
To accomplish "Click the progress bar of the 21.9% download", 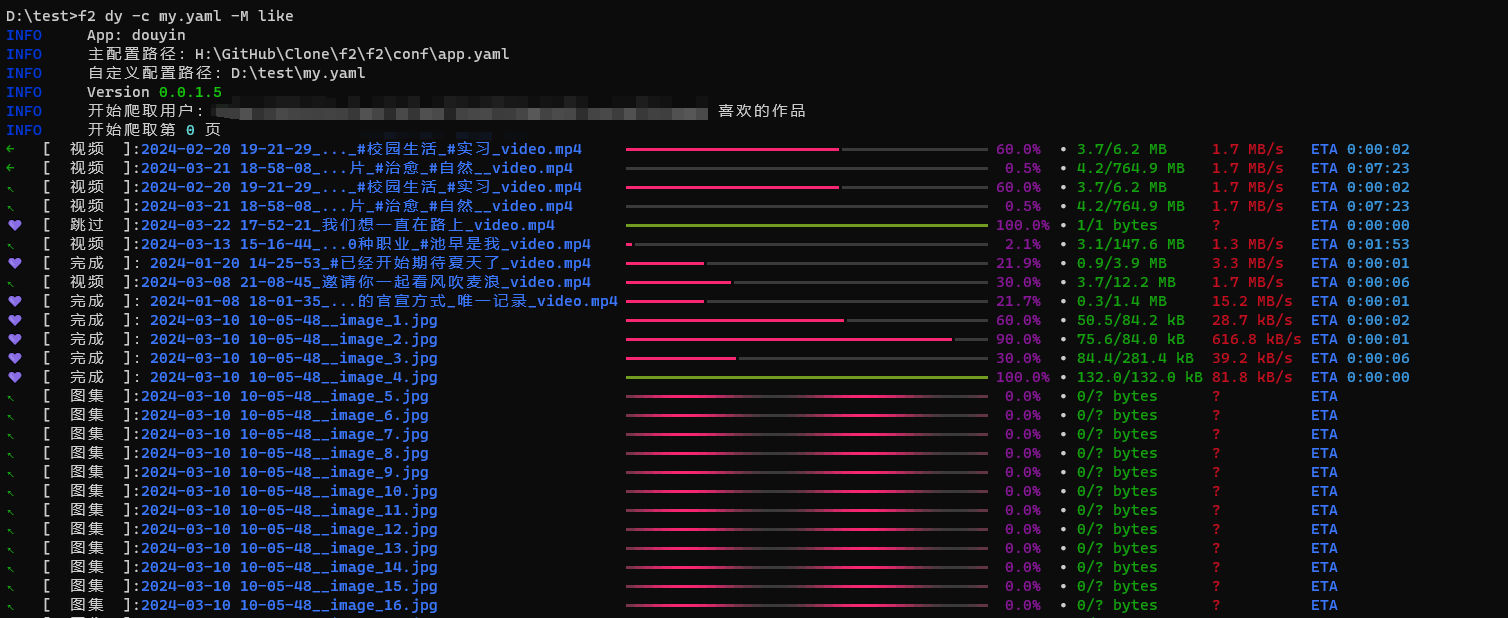I will [805, 262].
